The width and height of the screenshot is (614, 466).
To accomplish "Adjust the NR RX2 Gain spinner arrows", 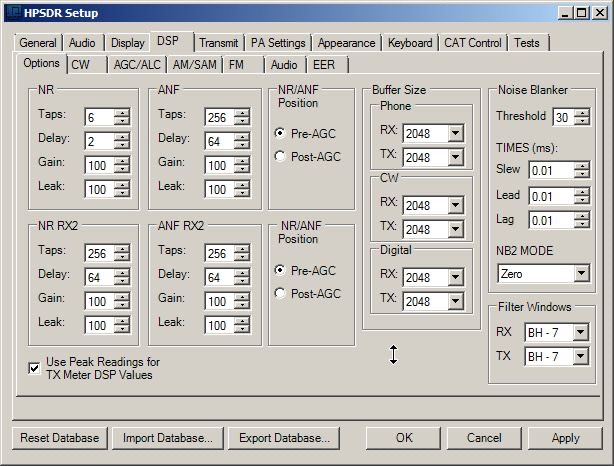I will click(x=122, y=301).
